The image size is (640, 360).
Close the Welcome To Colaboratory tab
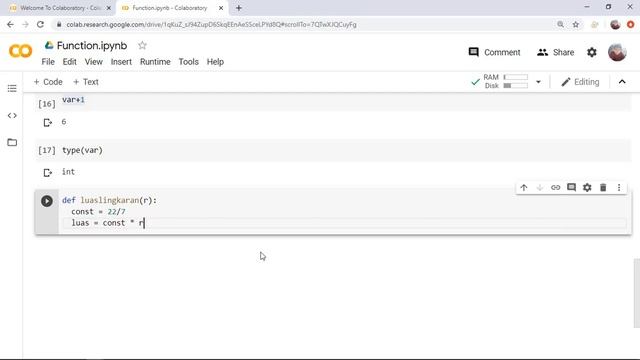pos(109,8)
